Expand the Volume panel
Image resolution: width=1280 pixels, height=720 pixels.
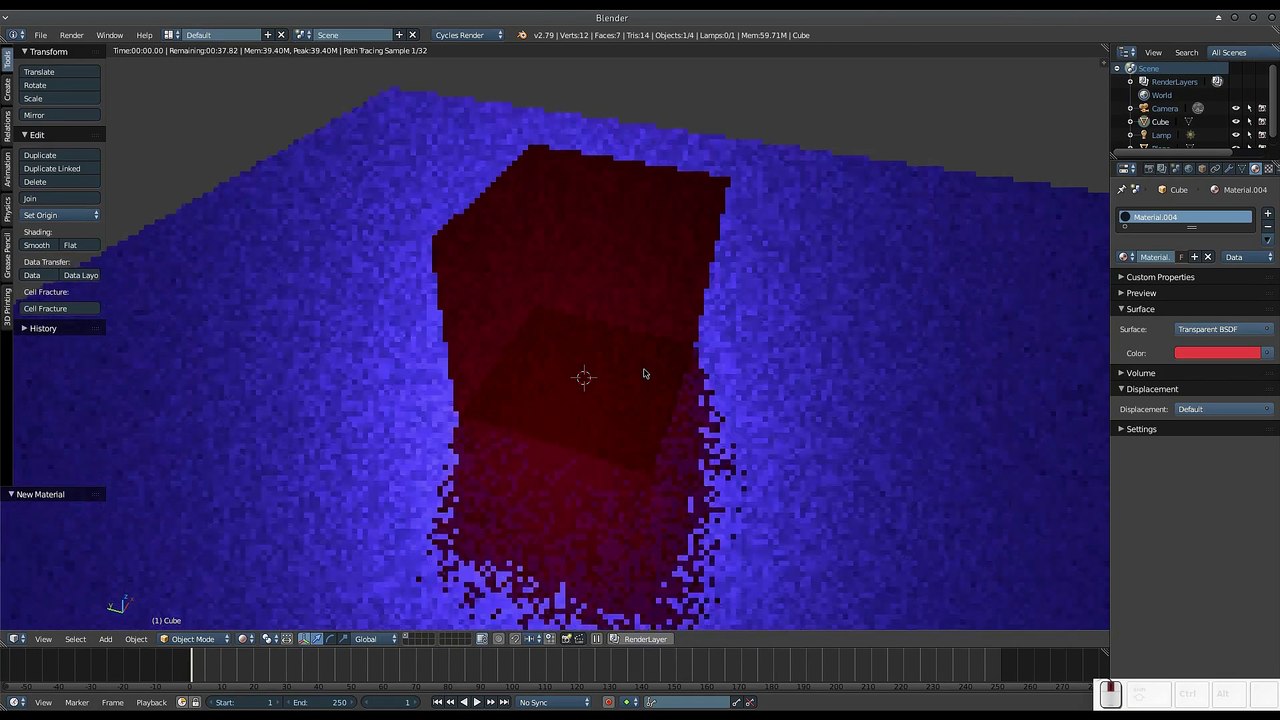coord(1140,373)
